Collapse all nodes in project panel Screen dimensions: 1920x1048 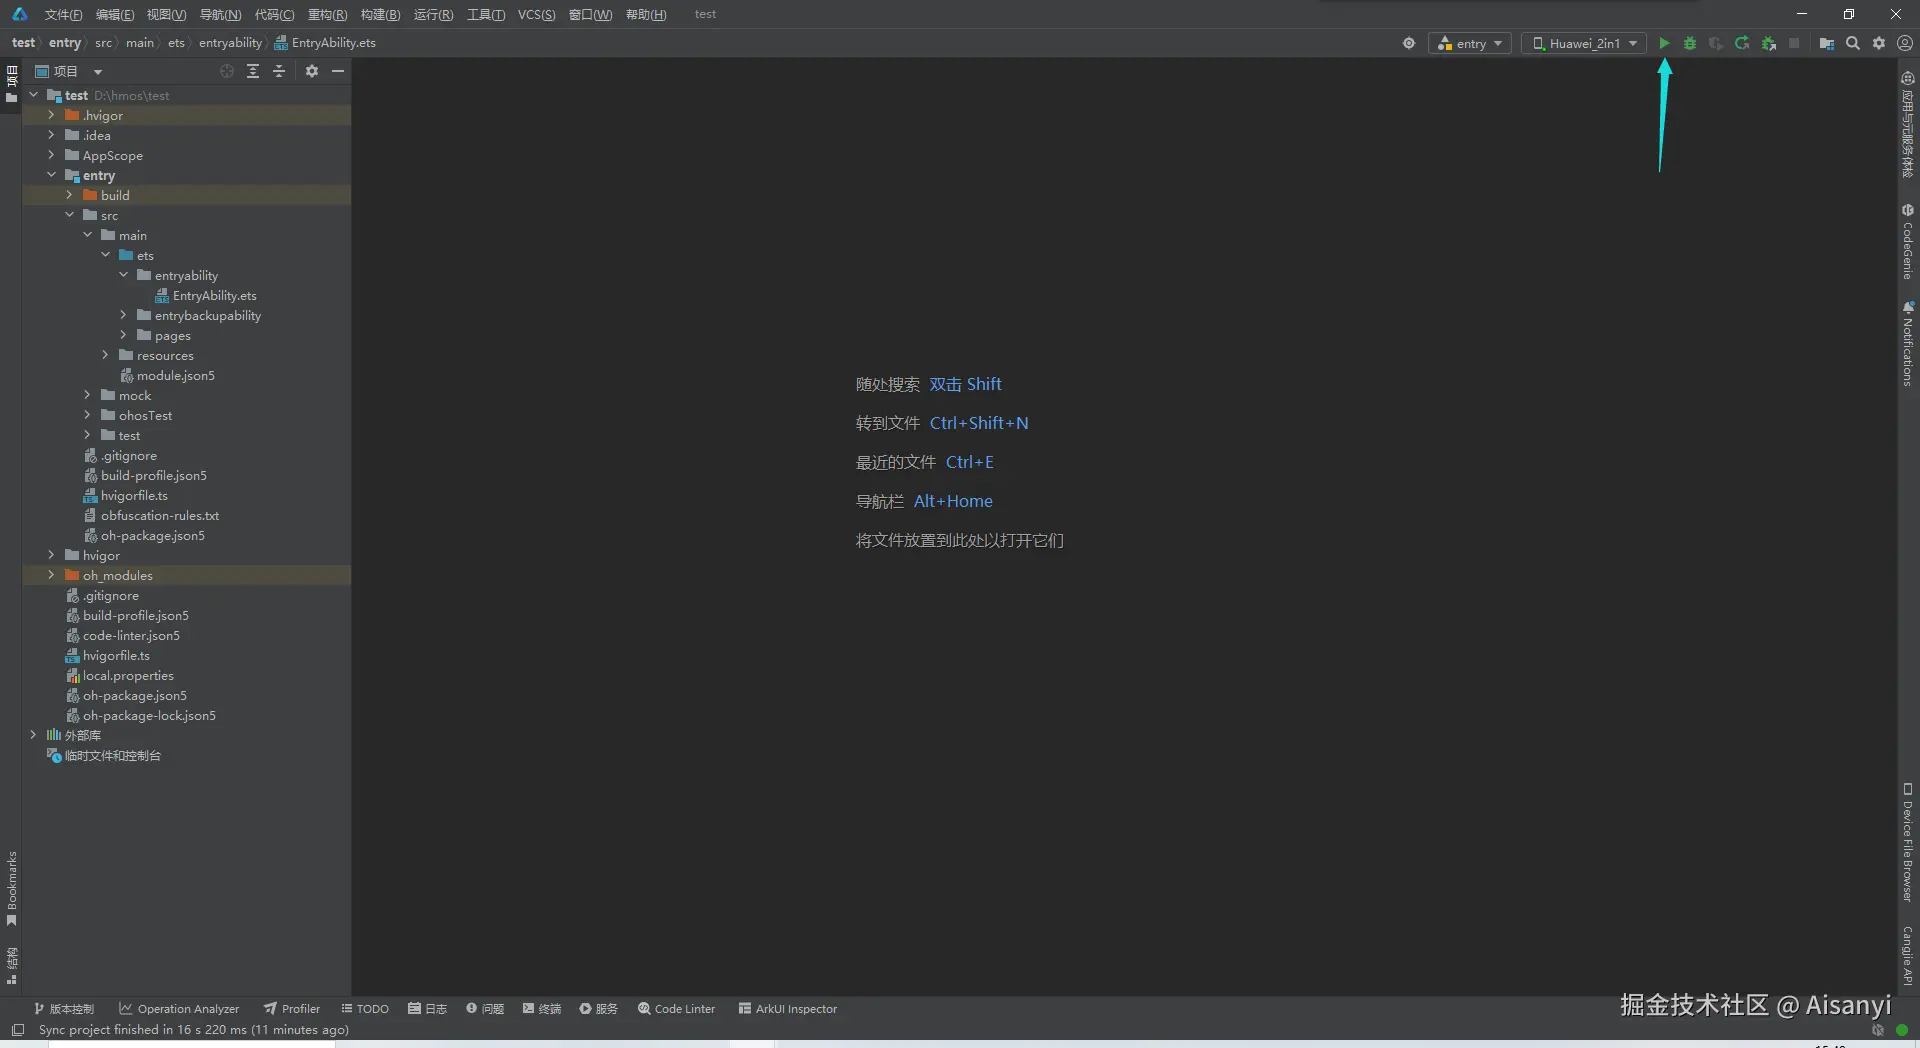pyautogui.click(x=279, y=71)
